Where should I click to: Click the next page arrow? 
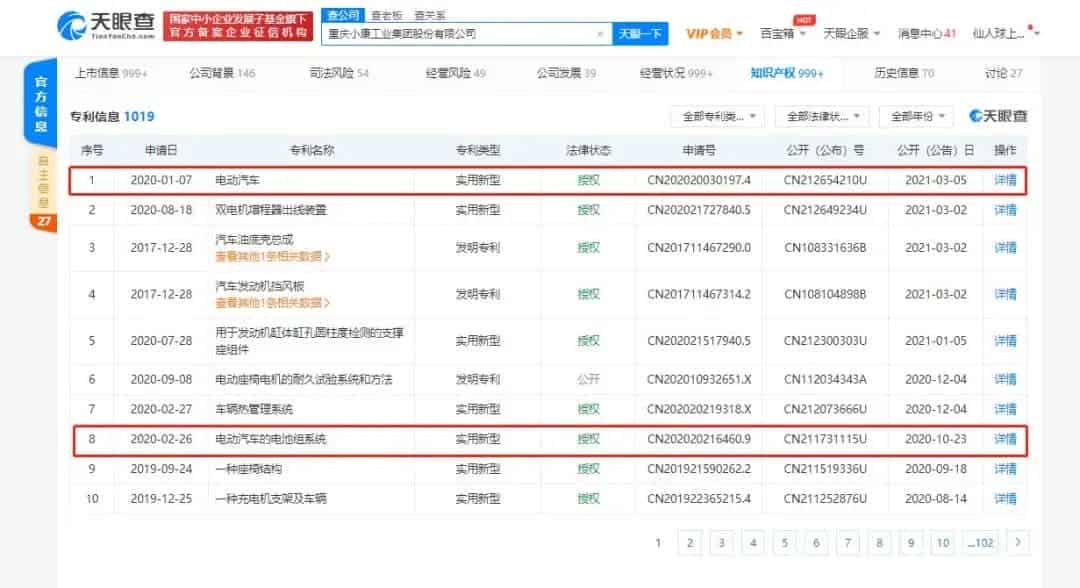pyautogui.click(x=1018, y=543)
